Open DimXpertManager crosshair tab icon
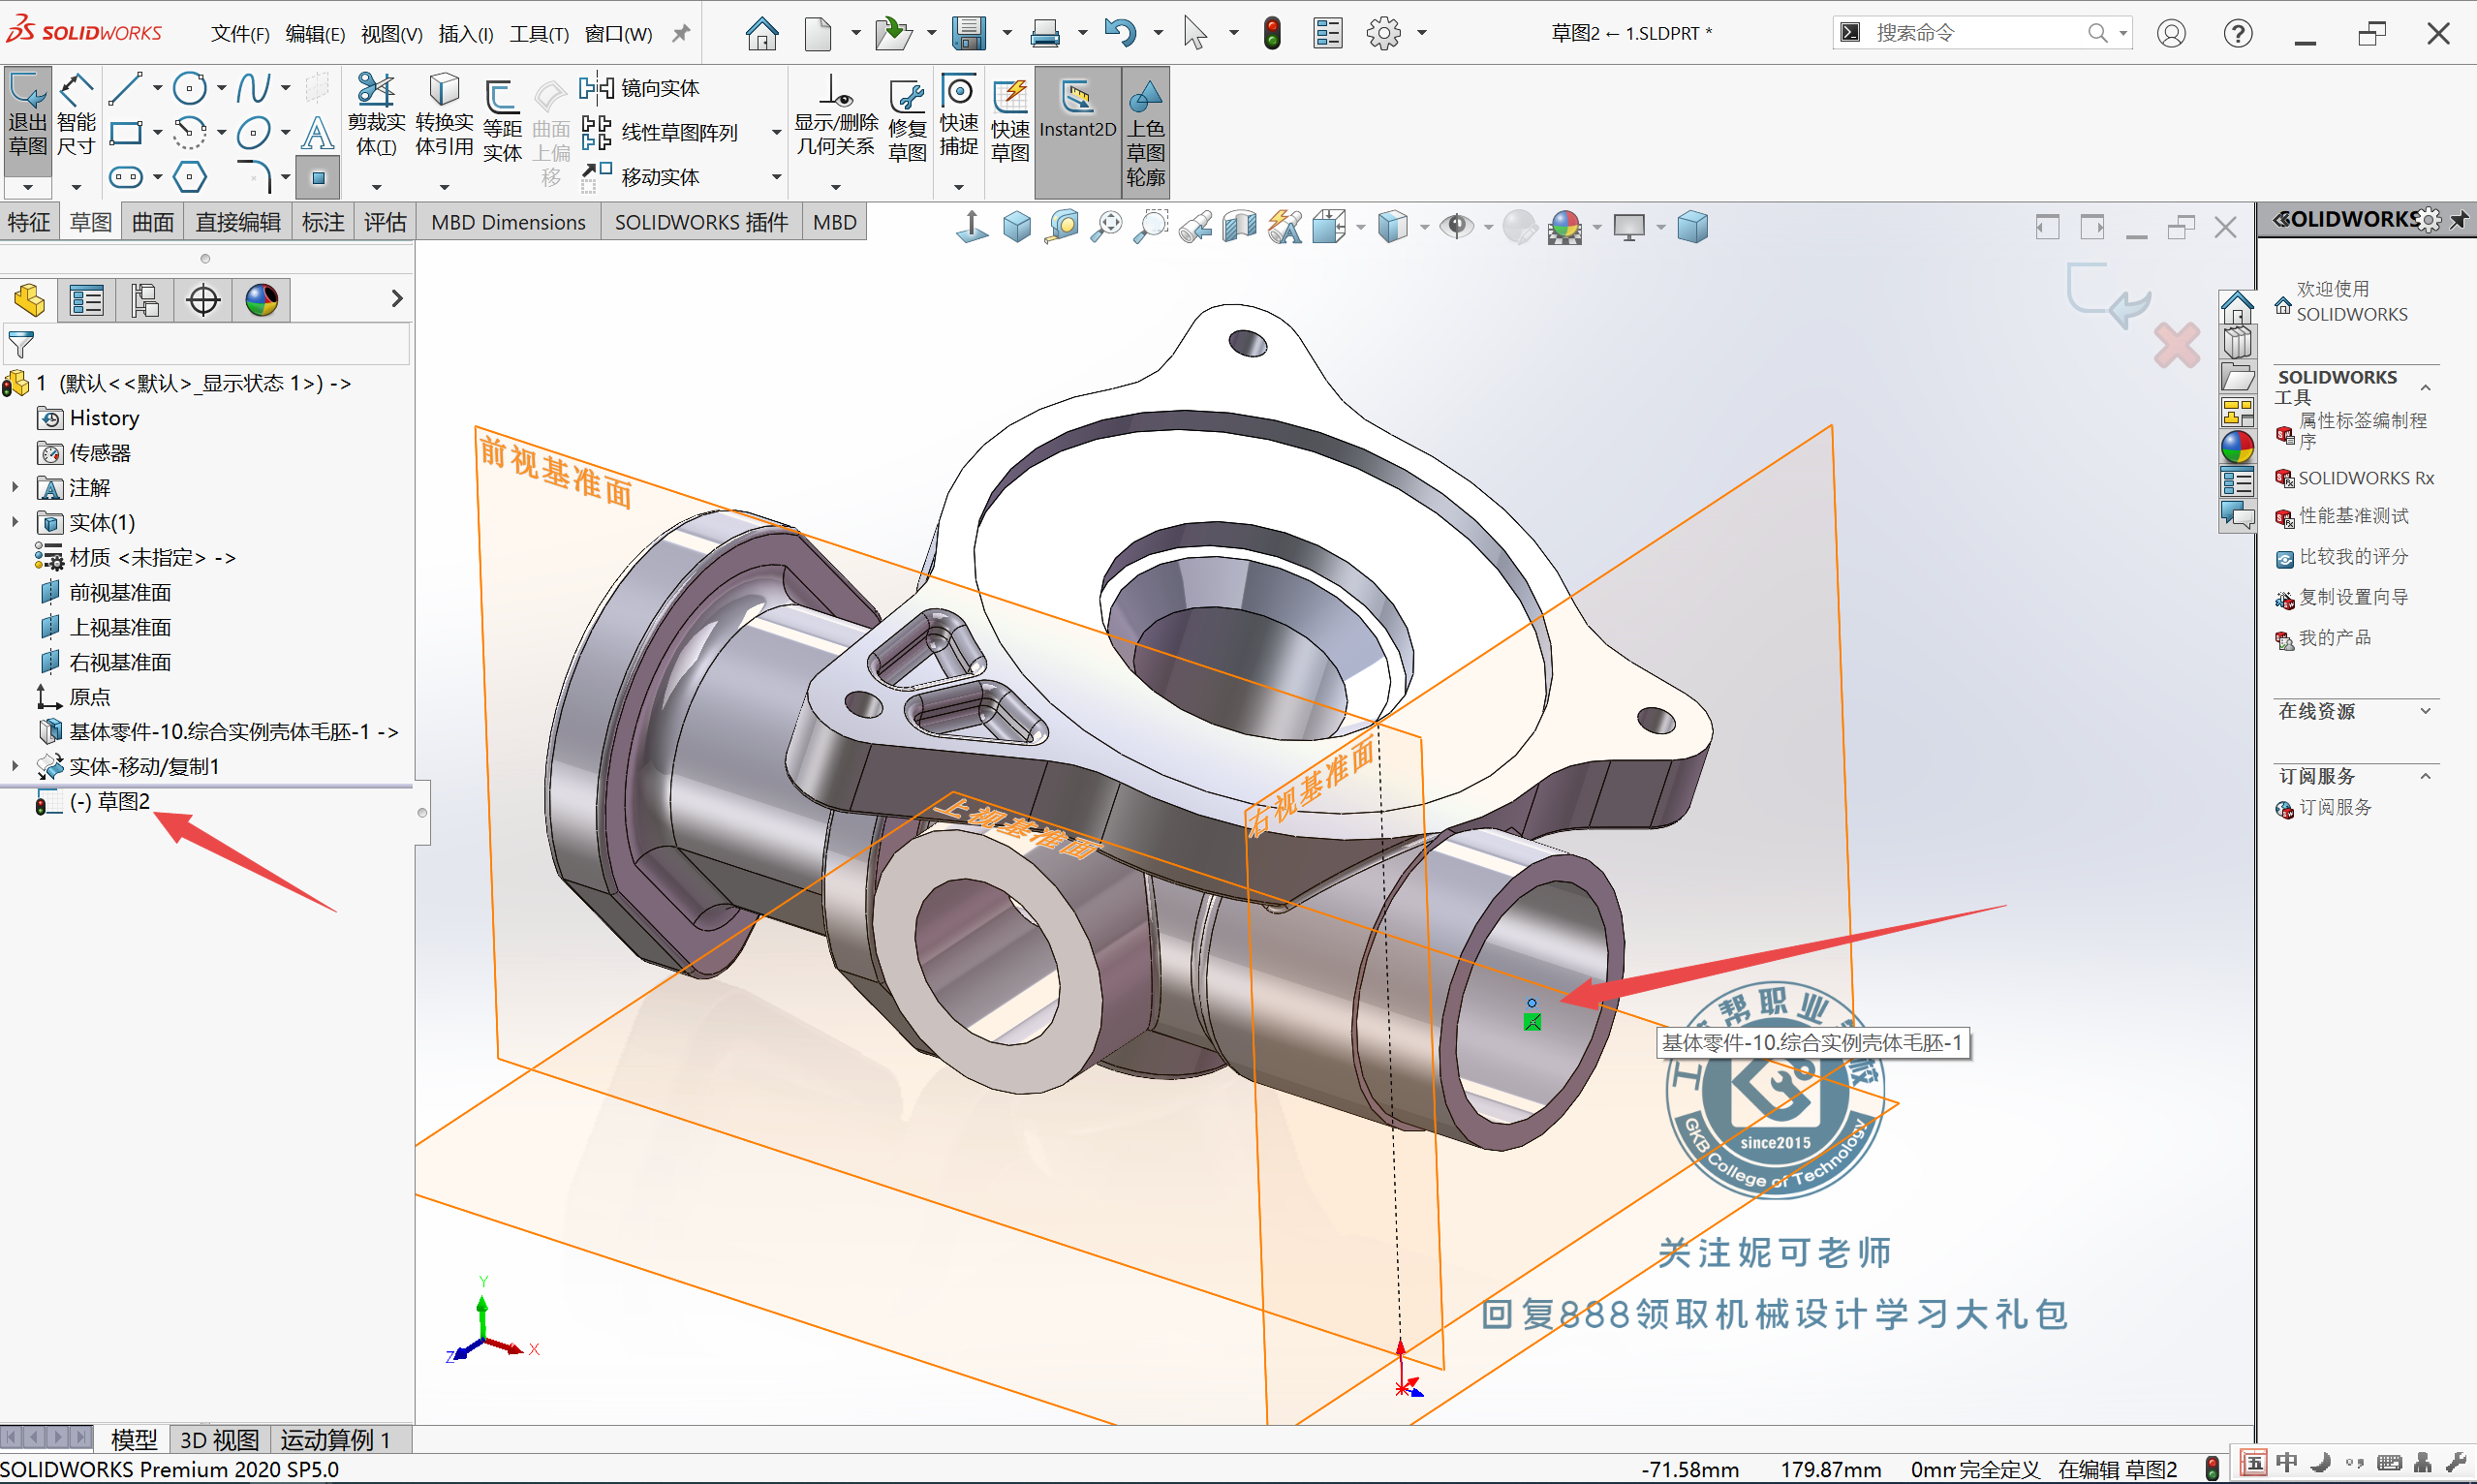This screenshot has width=2477, height=1484. 203,299
